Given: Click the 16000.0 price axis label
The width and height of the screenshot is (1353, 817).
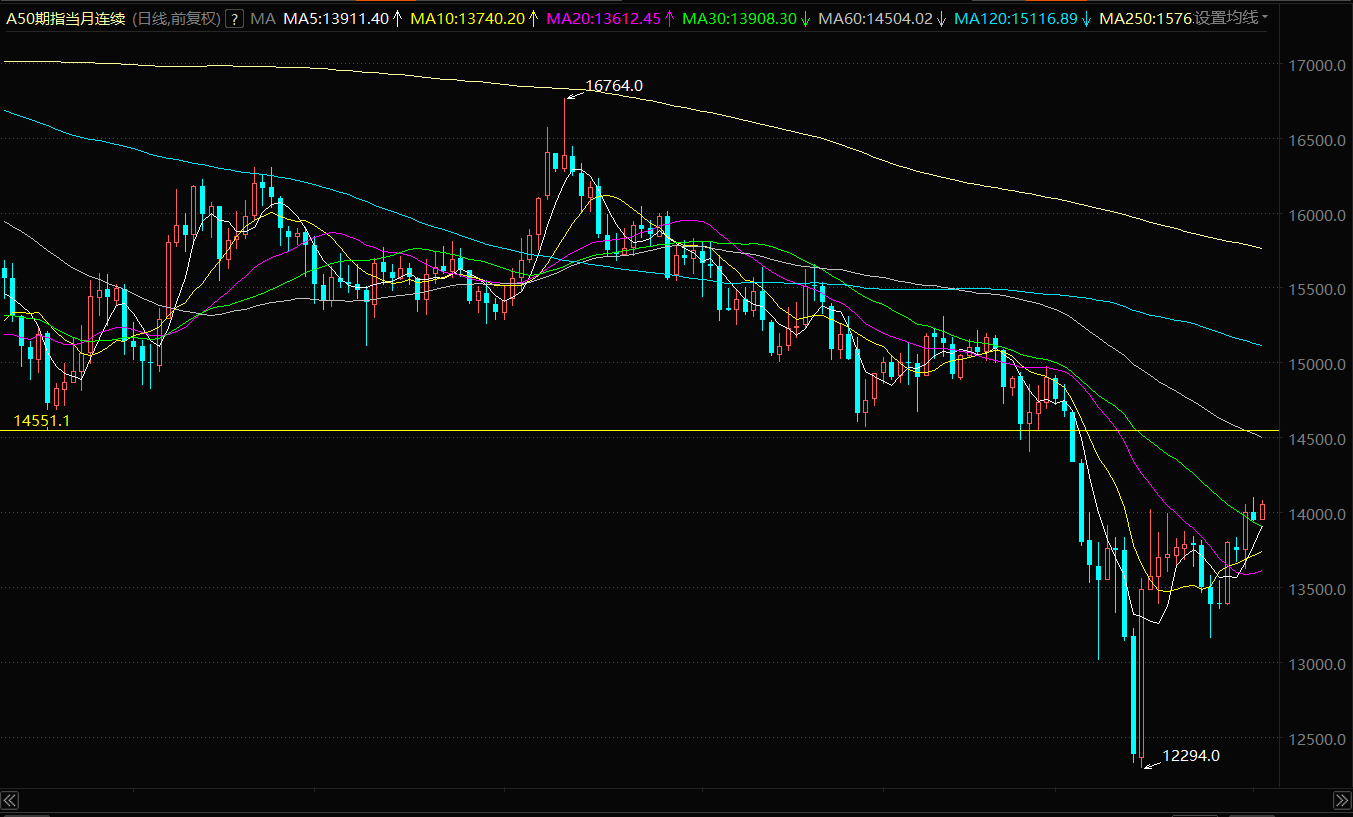Looking at the screenshot, I should pos(1315,215).
